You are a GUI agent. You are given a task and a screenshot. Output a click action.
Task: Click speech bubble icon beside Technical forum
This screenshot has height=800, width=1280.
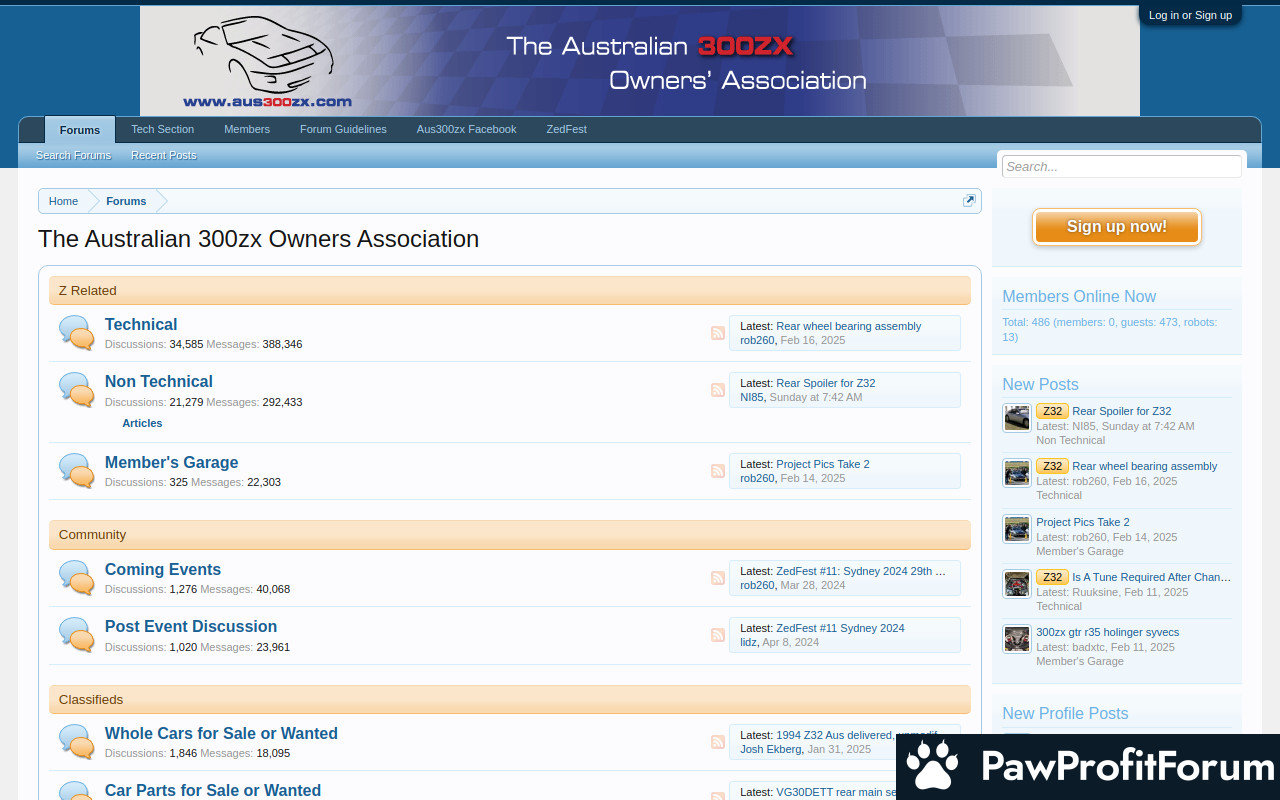[x=77, y=333]
